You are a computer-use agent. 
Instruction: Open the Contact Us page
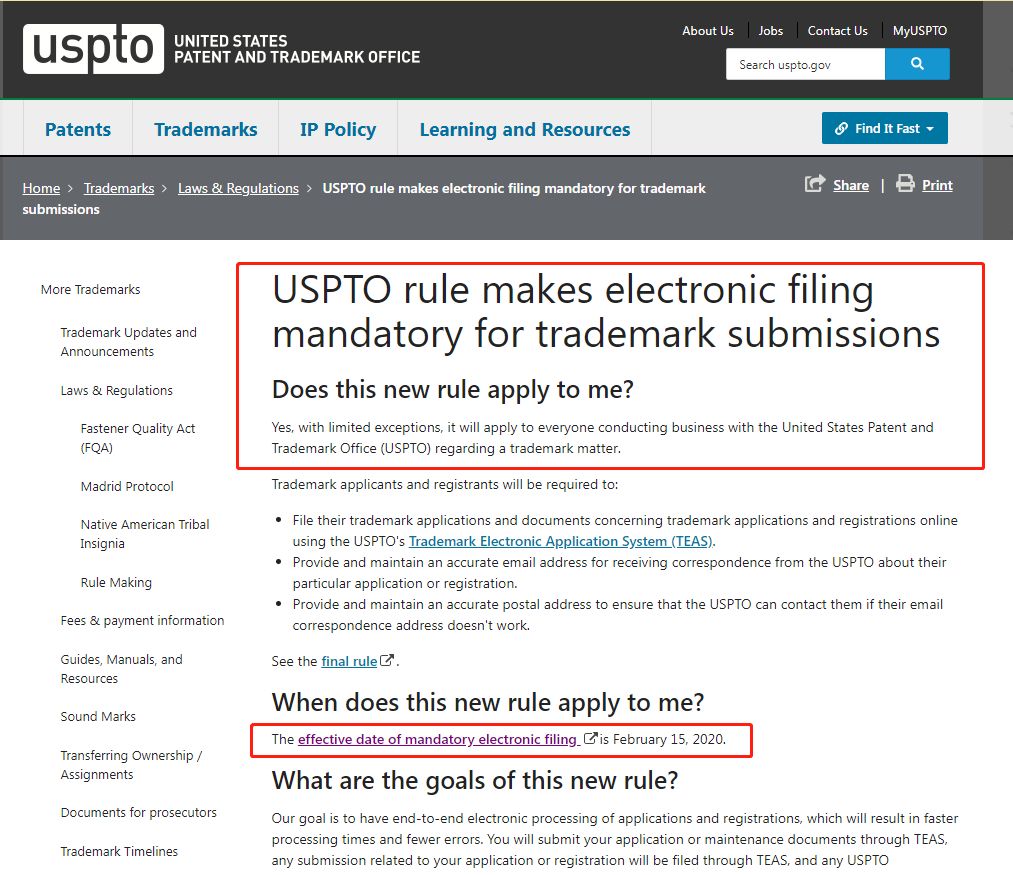coord(837,31)
